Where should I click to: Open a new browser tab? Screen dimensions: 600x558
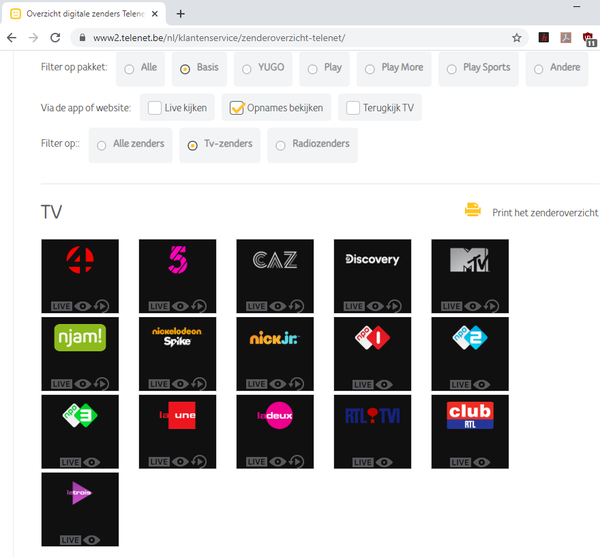point(181,14)
